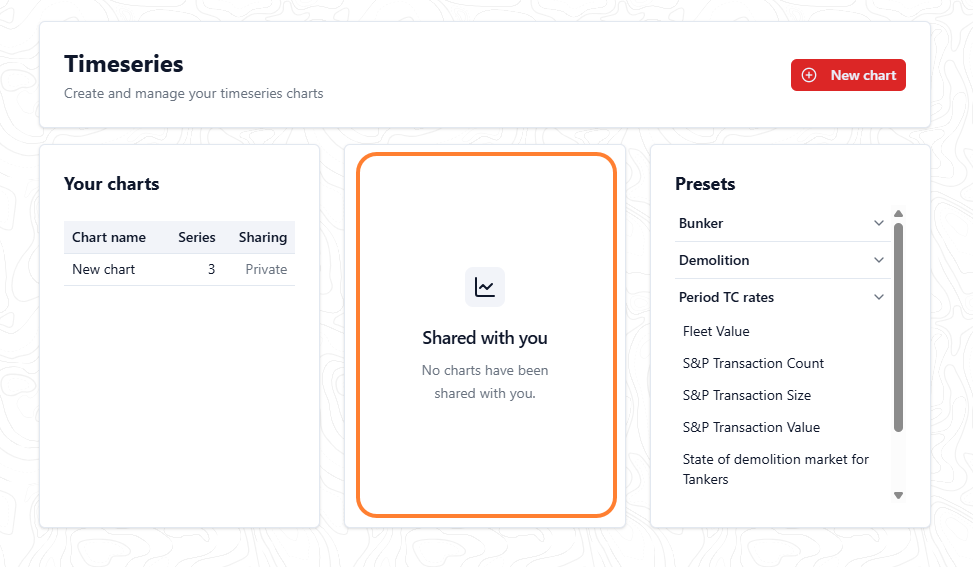This screenshot has width=973, height=567.
Task: Click the Presets heading
Action: (705, 184)
